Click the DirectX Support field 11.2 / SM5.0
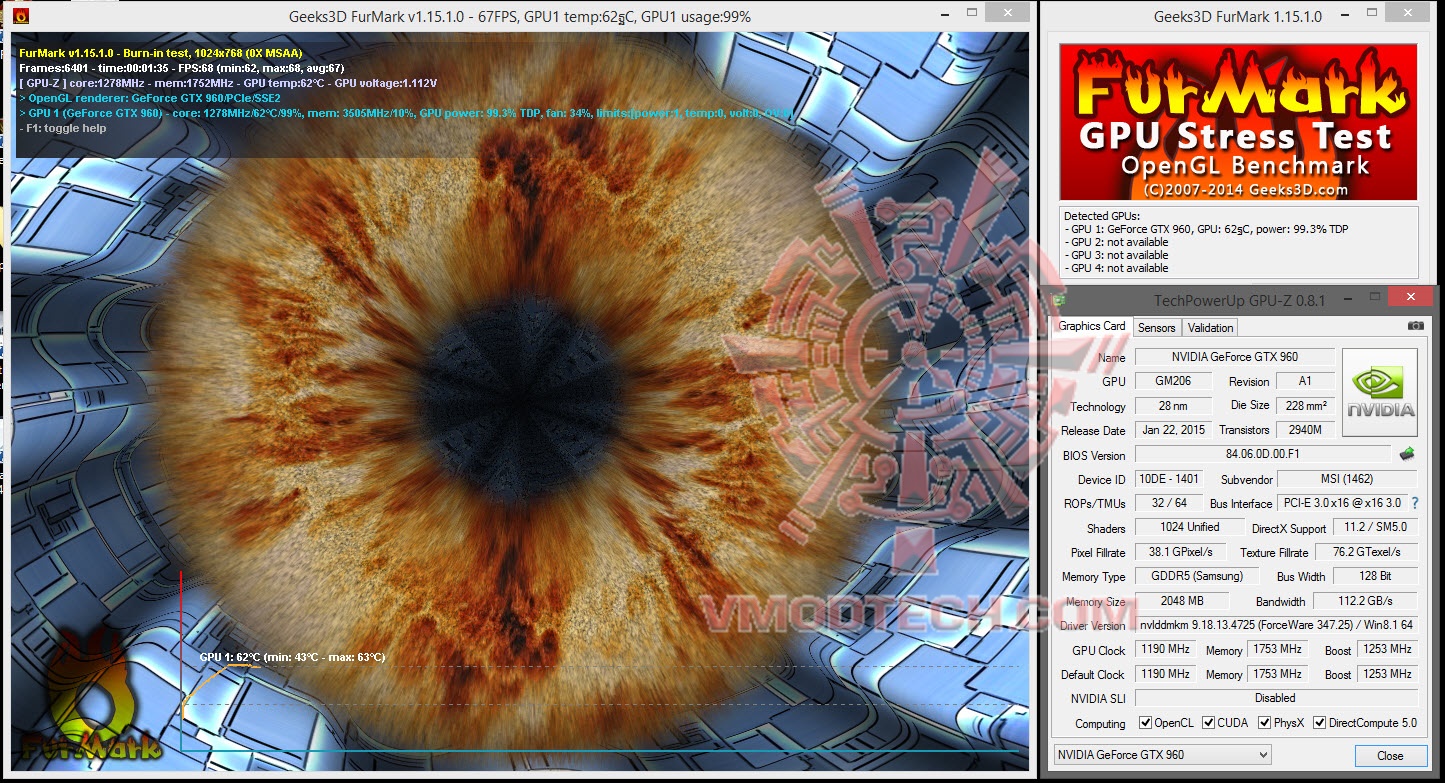This screenshot has height=783, width=1445. [x=1375, y=528]
